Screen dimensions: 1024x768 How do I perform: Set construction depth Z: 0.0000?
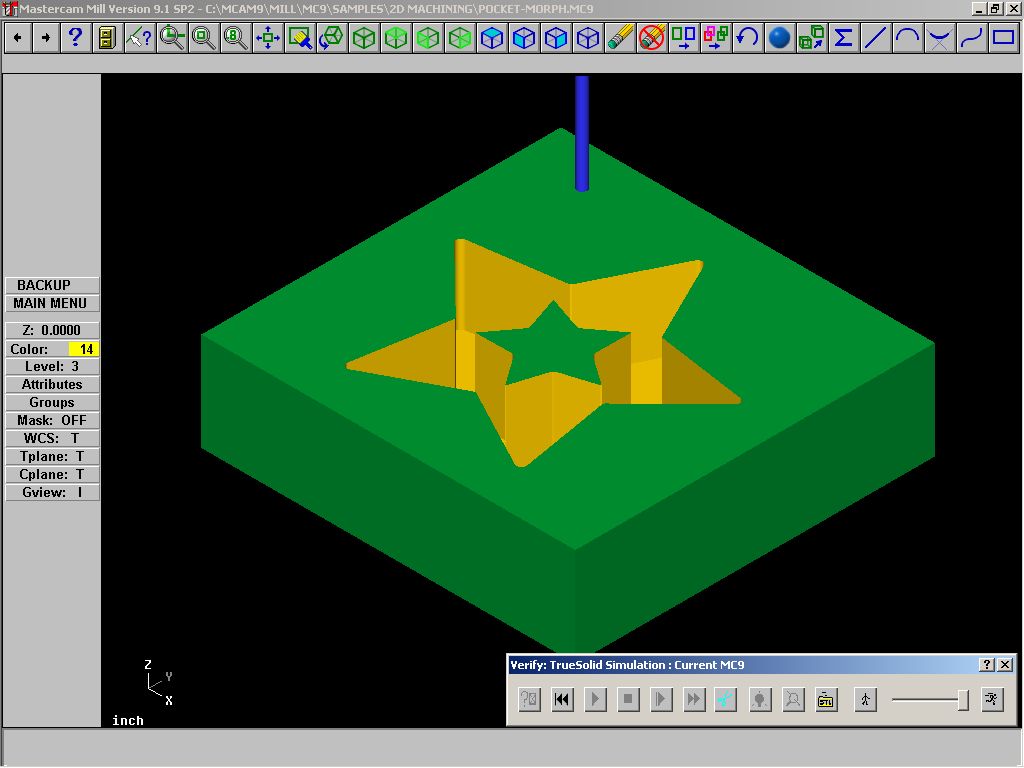52,330
